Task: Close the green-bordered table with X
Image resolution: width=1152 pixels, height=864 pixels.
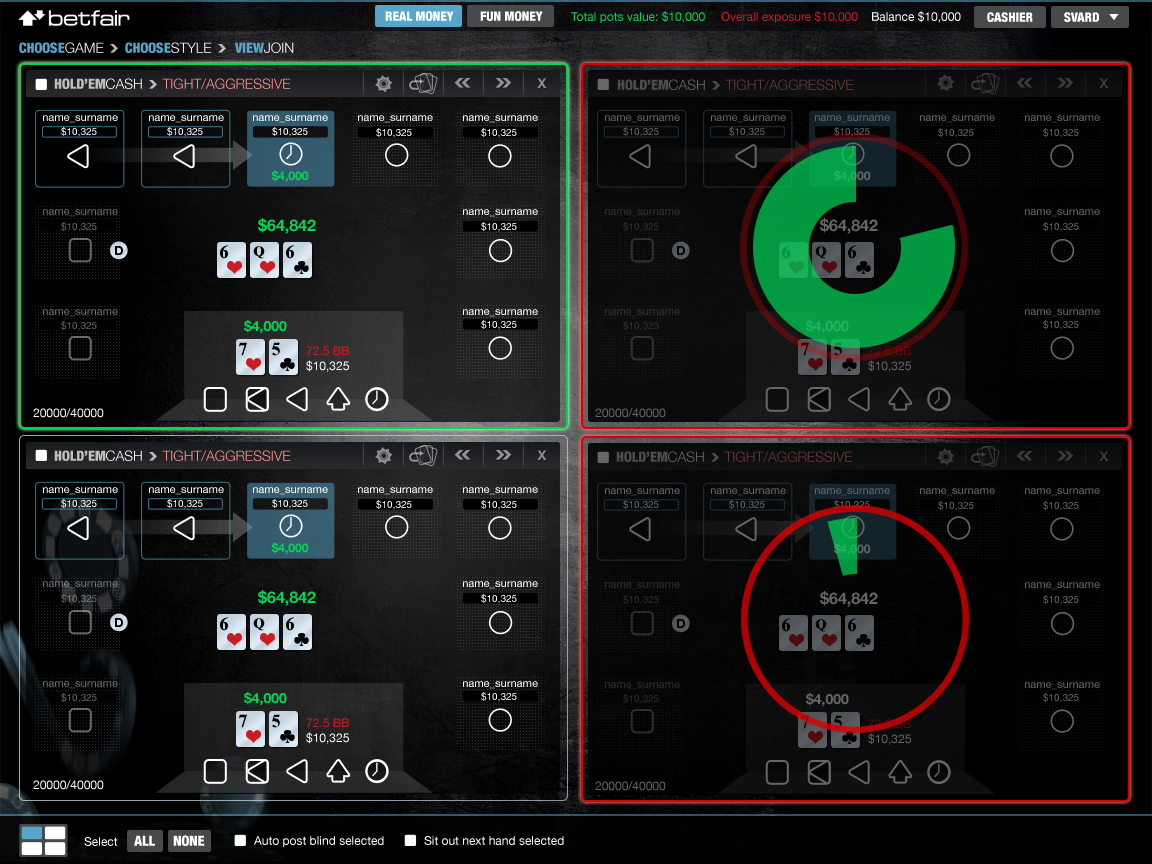Action: [541, 84]
